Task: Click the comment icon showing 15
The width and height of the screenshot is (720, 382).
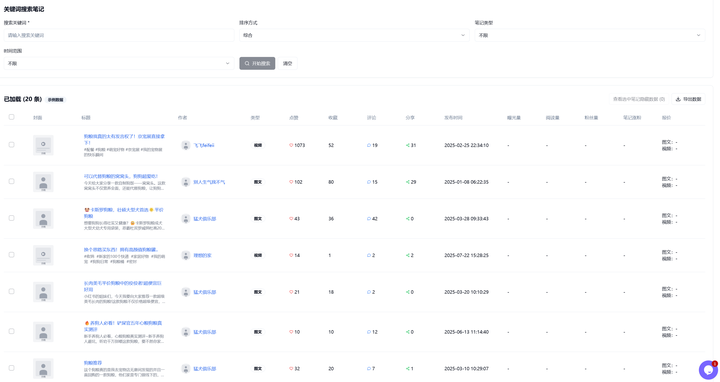Action: 369,182
